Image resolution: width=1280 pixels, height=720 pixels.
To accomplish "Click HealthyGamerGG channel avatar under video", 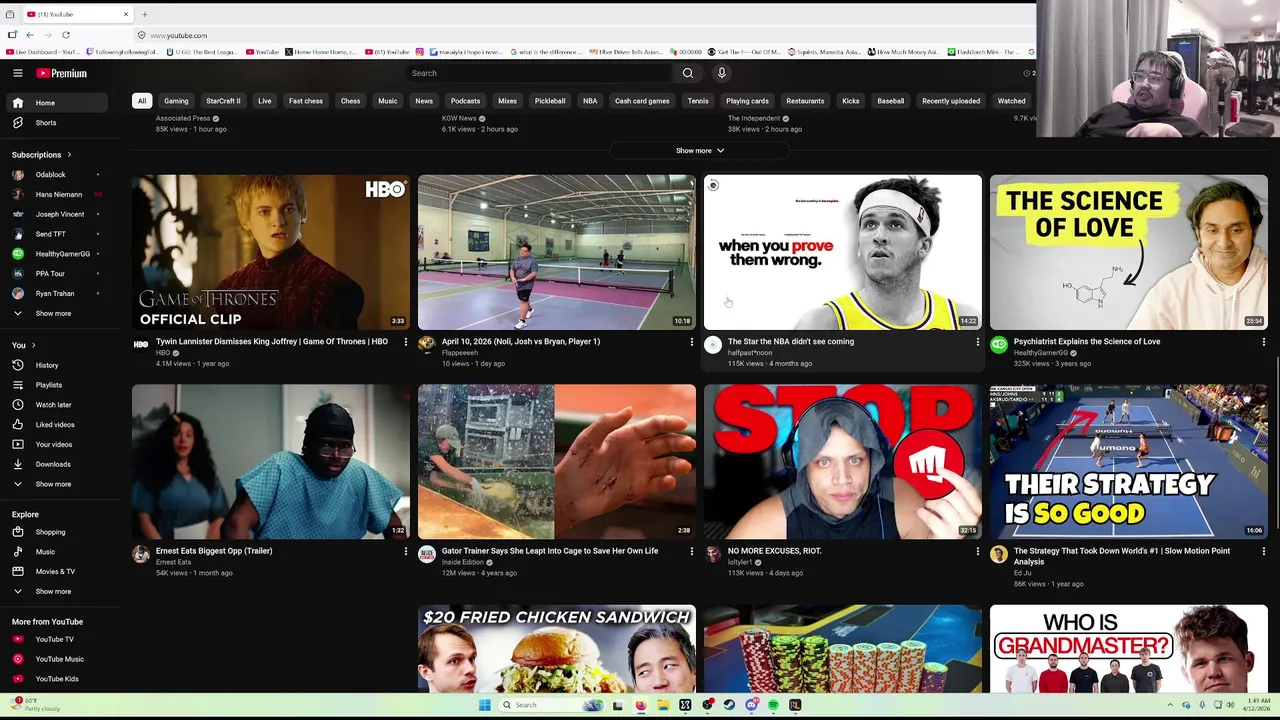I will [x=999, y=345].
